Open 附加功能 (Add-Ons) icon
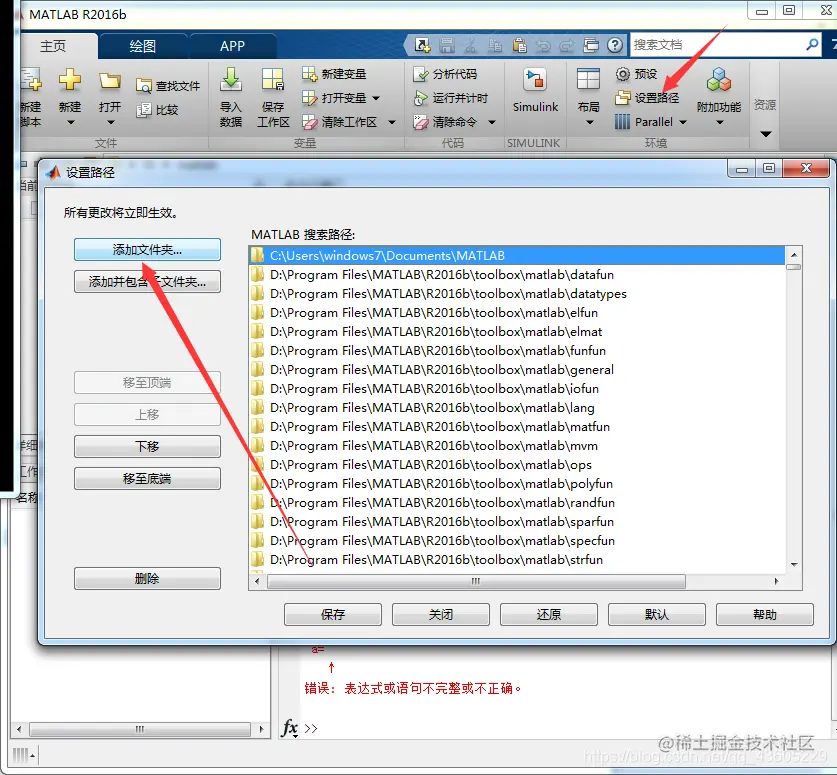Viewport: 837px width, 775px height. tap(718, 80)
